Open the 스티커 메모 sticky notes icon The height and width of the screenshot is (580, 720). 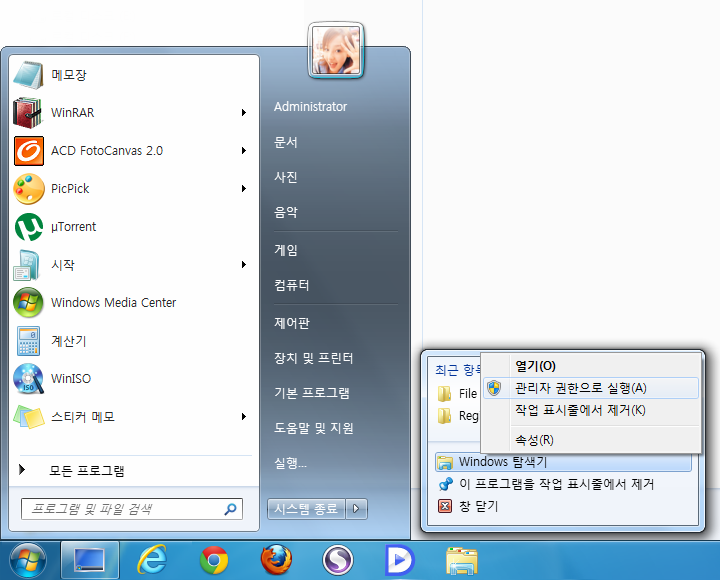point(28,417)
